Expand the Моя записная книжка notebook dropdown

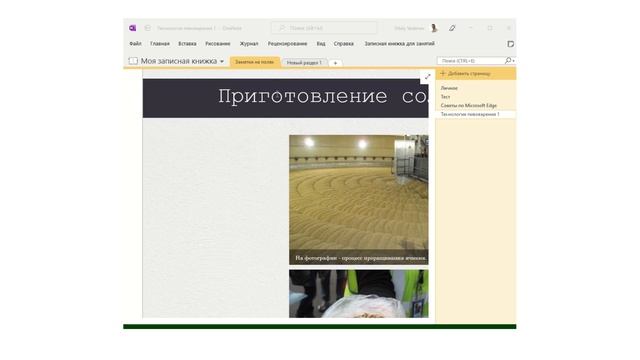tap(222, 61)
